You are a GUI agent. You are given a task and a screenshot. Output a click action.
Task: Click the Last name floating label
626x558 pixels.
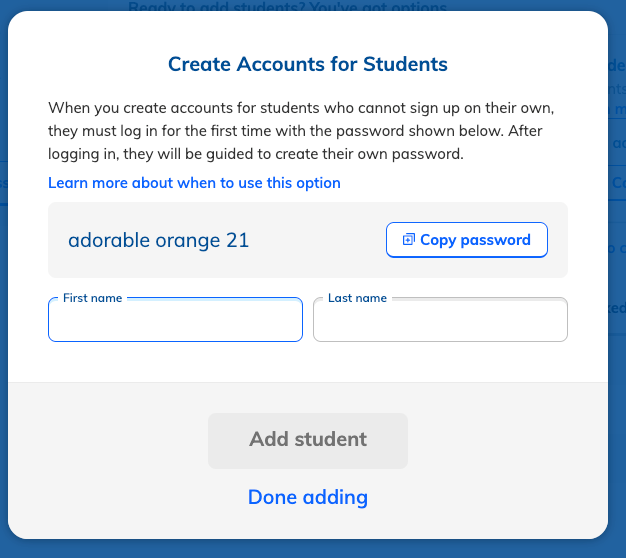[x=357, y=298]
